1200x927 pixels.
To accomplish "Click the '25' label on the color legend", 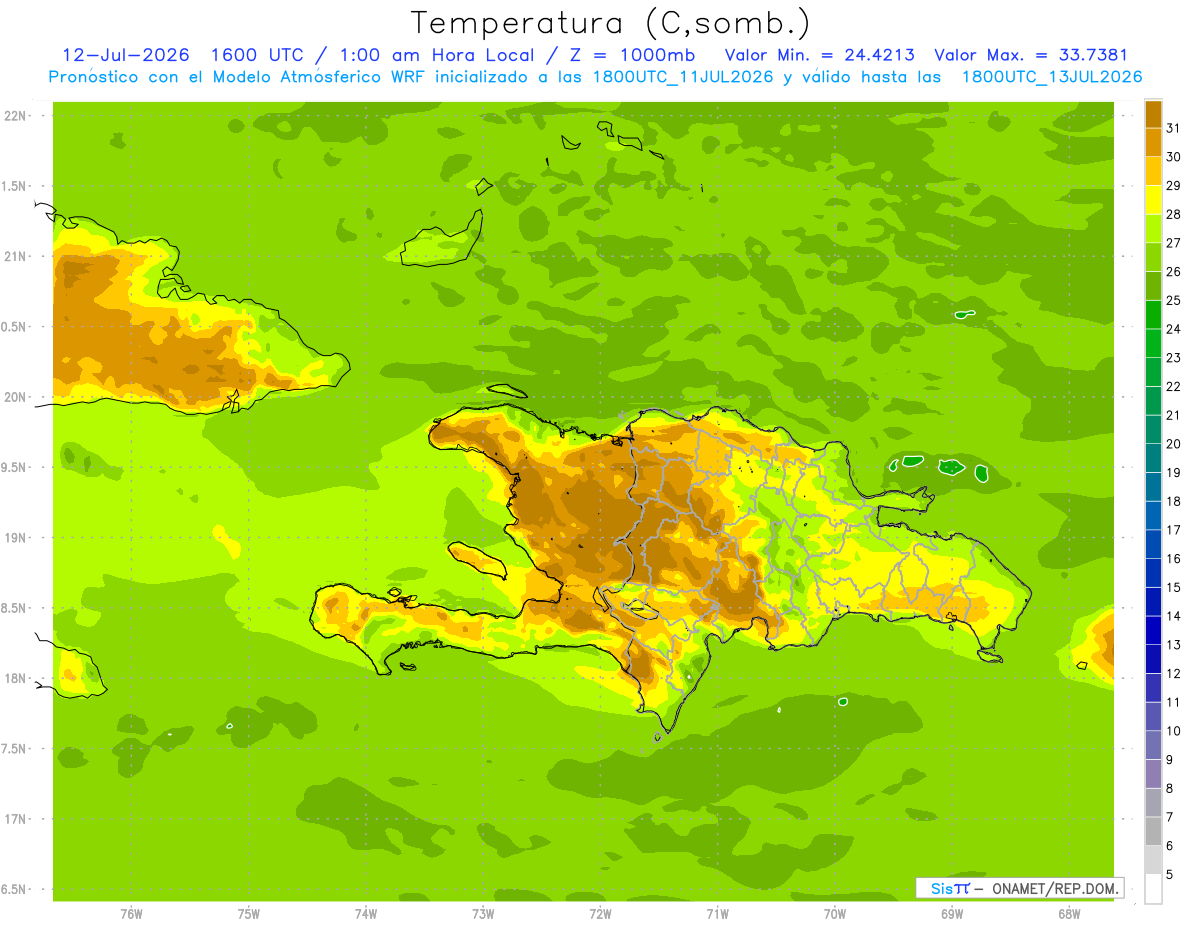I will (x=1174, y=300).
